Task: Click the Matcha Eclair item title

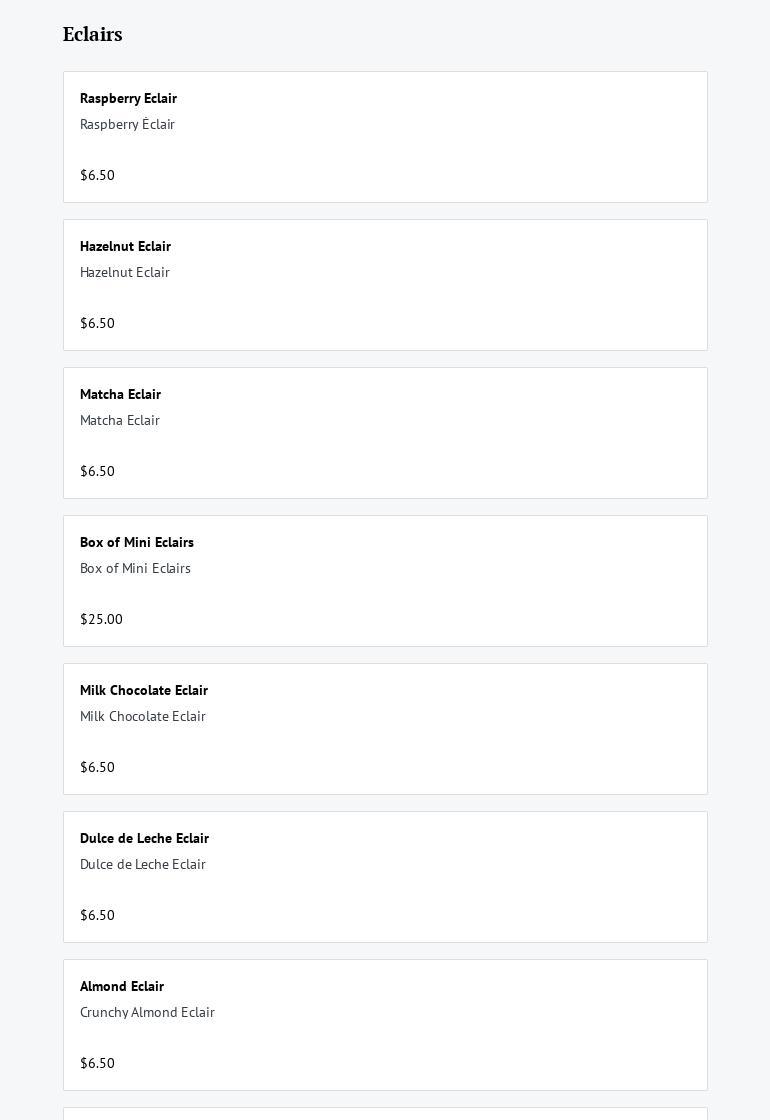Action: click(x=120, y=394)
